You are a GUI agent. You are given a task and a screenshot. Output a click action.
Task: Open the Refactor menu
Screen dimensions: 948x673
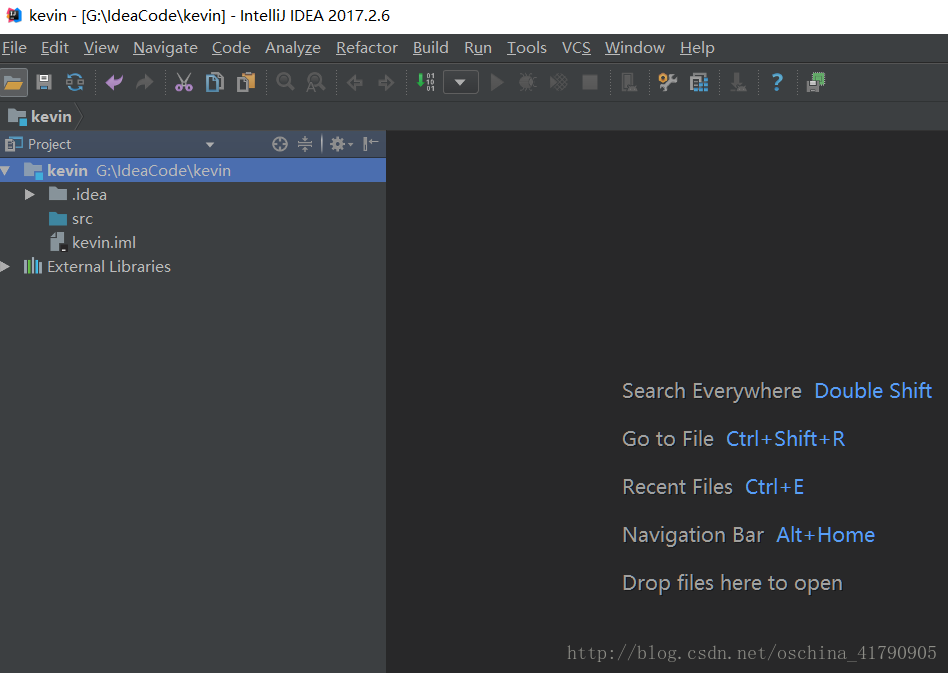click(366, 47)
